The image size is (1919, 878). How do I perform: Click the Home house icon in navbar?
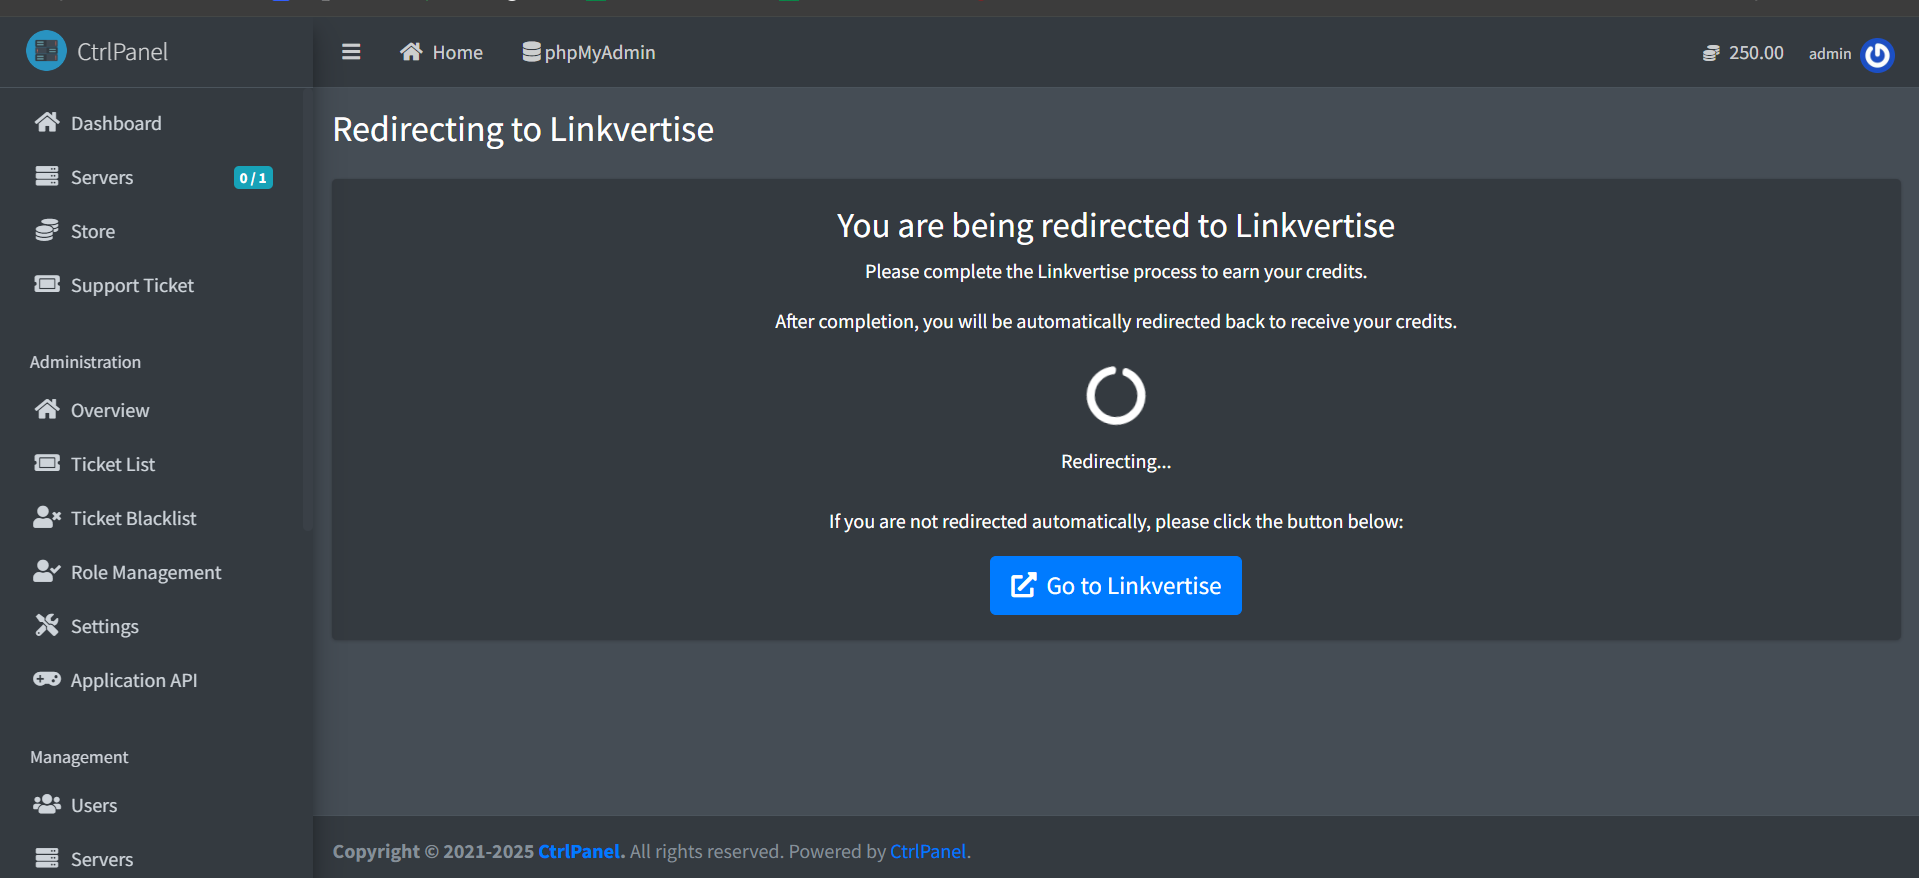[x=411, y=52]
